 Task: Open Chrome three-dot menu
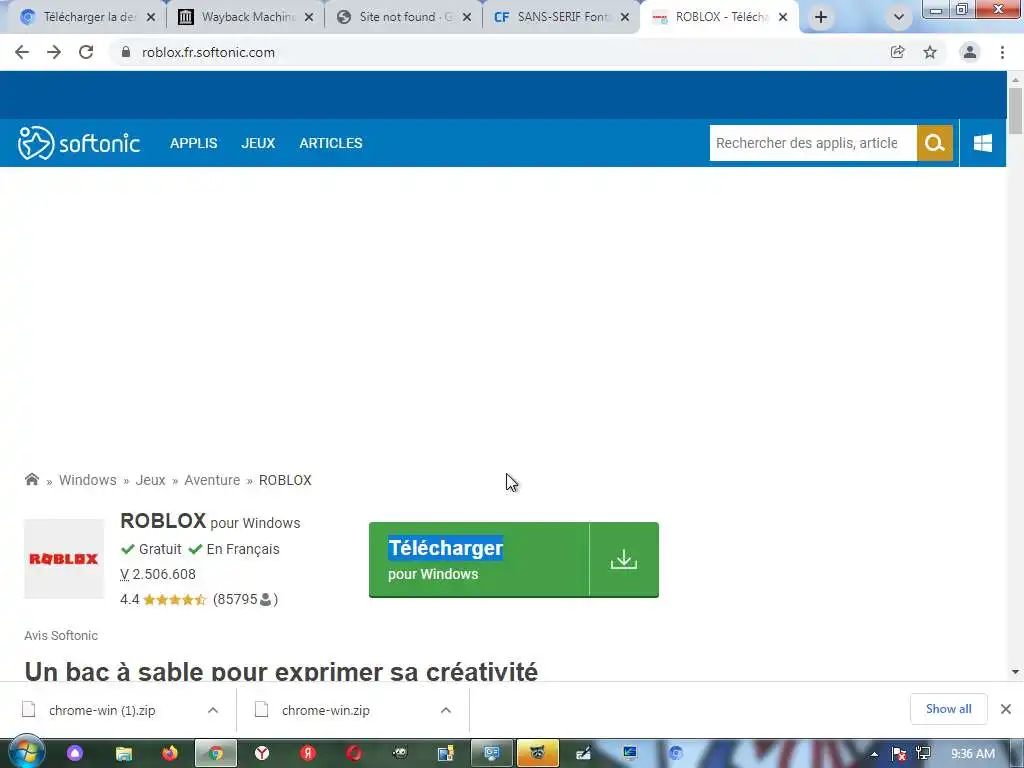click(1002, 52)
